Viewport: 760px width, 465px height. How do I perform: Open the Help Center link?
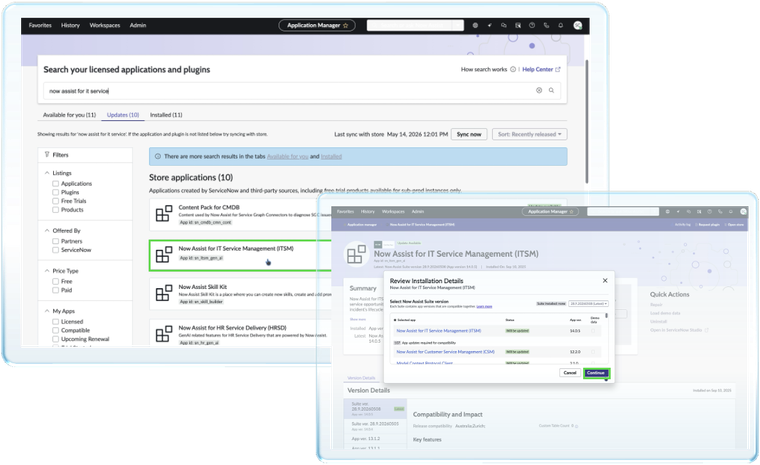point(541,69)
